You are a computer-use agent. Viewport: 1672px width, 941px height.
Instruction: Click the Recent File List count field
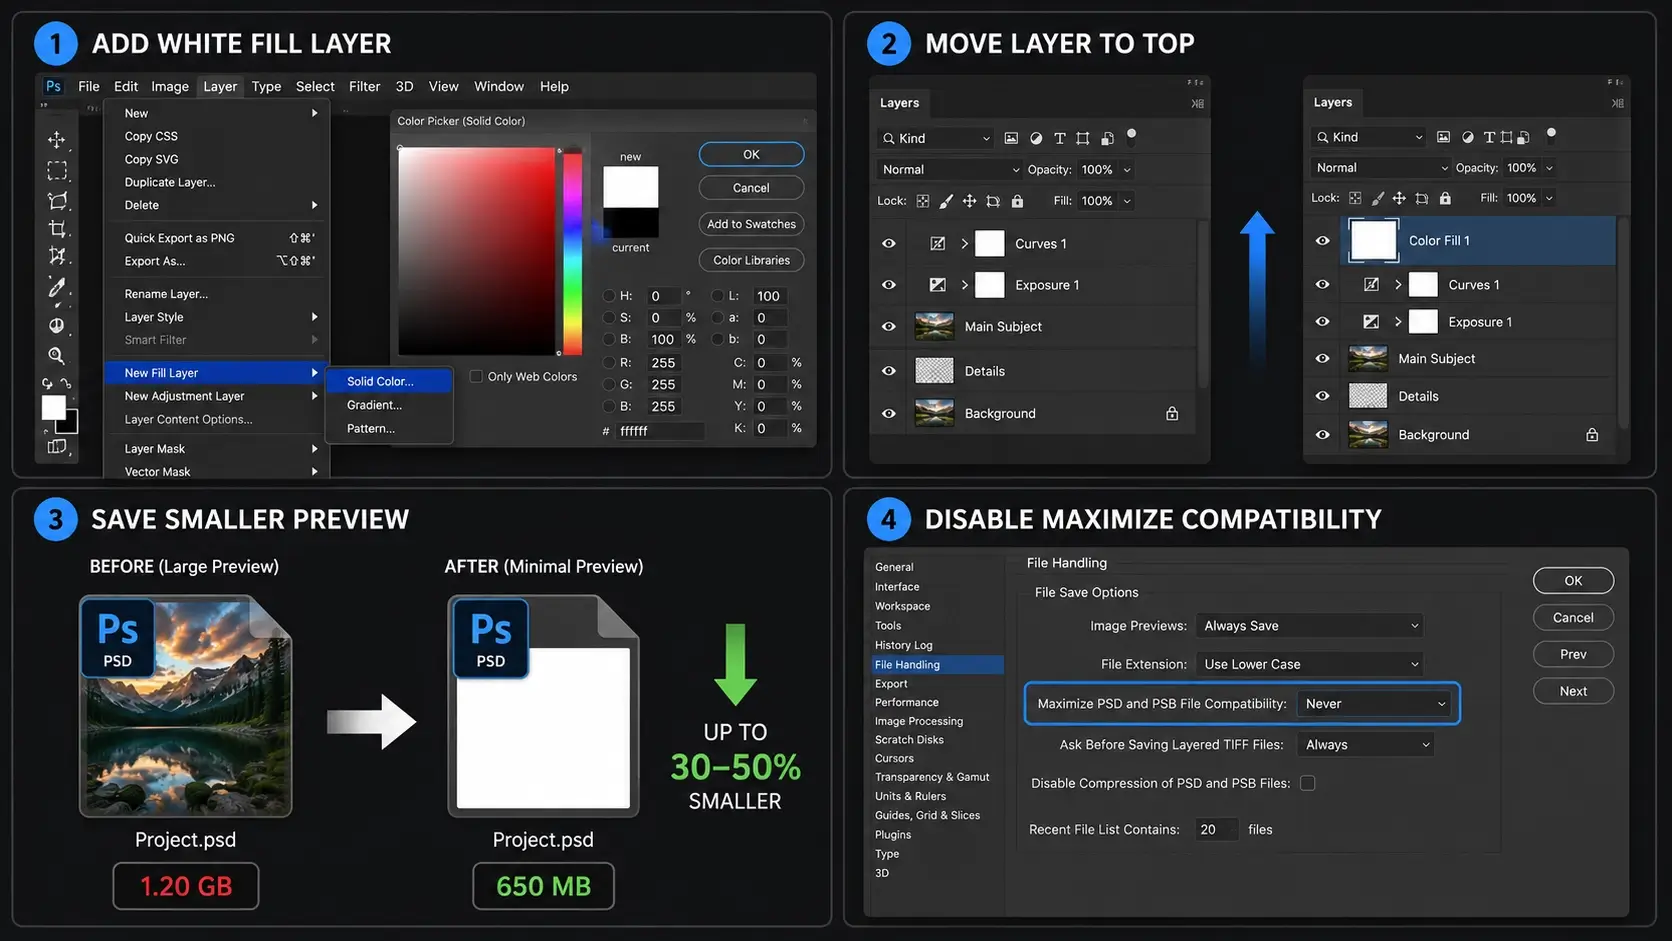coord(1216,829)
